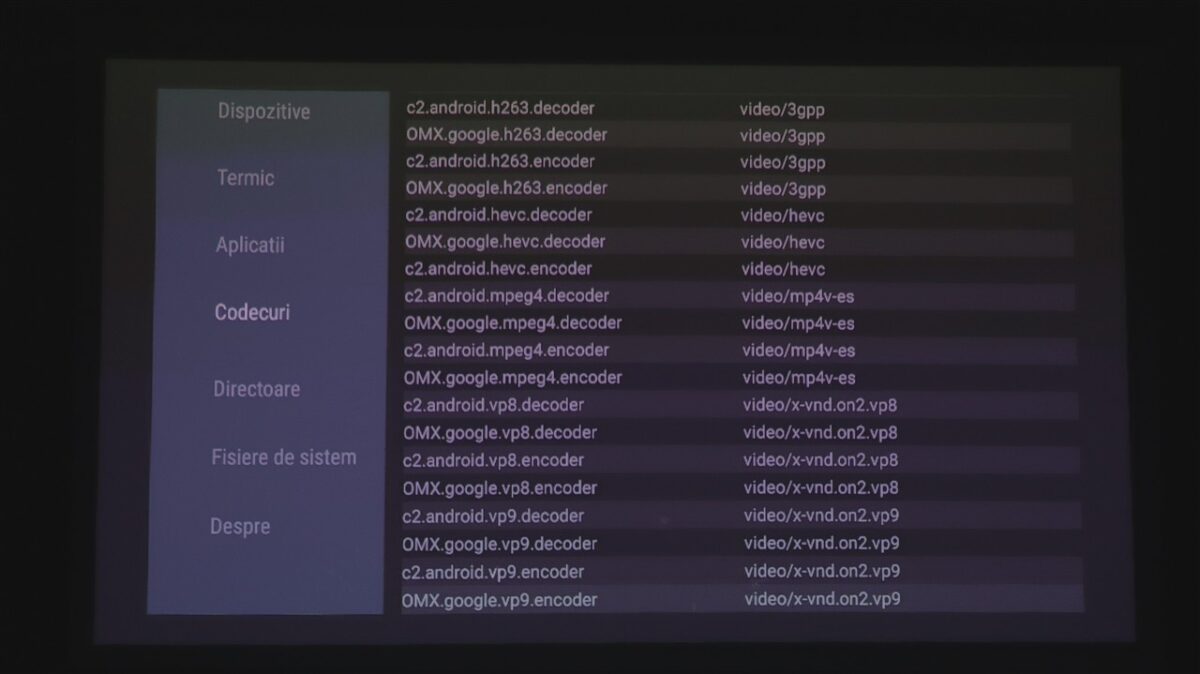Select the Despre menu item
1200x674 pixels.
pyautogui.click(x=240, y=526)
